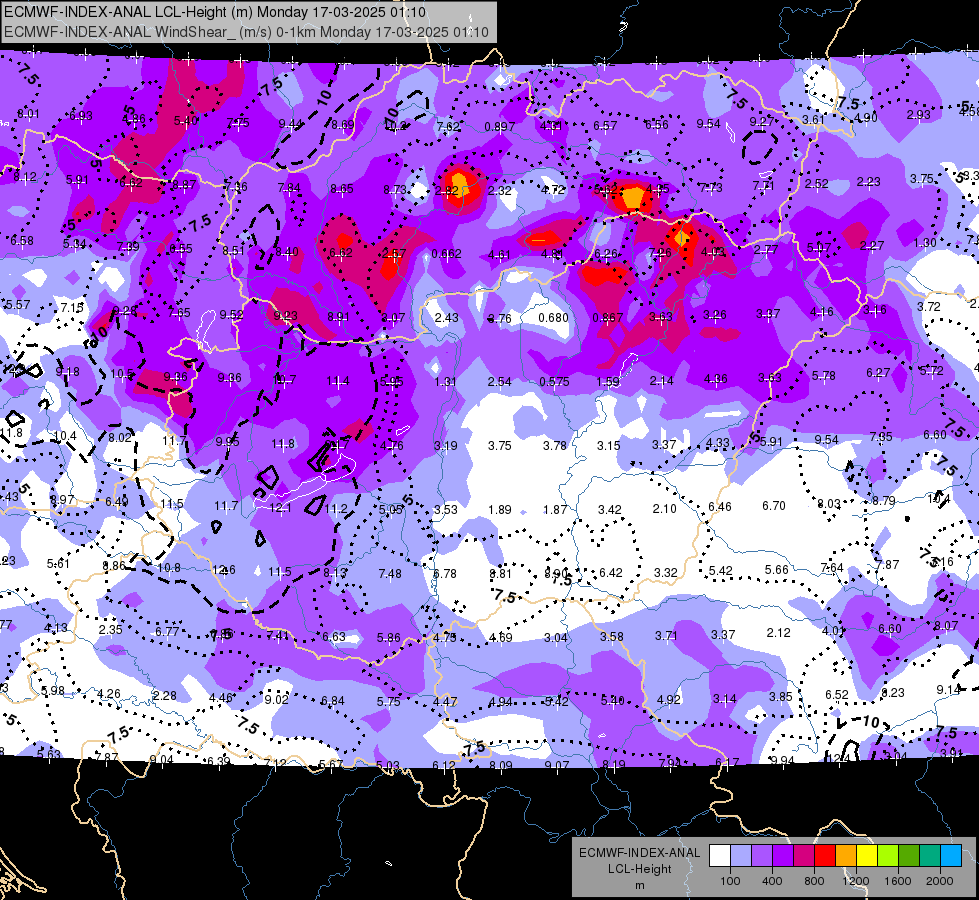
Task: Click the wind shear value 9.23
Action: [x=285, y=316]
